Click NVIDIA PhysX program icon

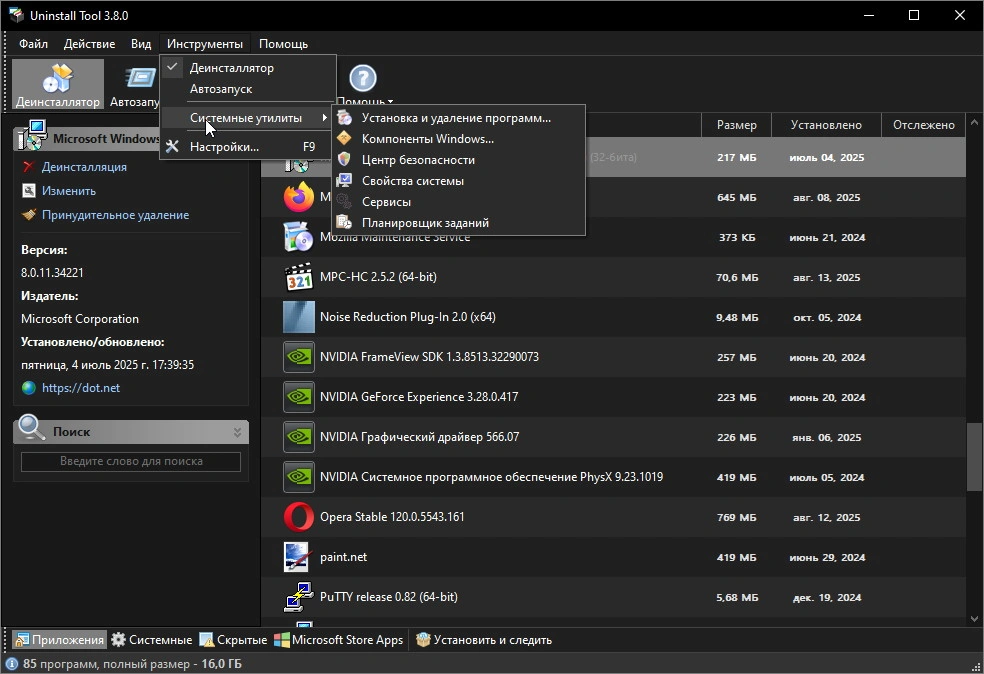[x=299, y=477]
